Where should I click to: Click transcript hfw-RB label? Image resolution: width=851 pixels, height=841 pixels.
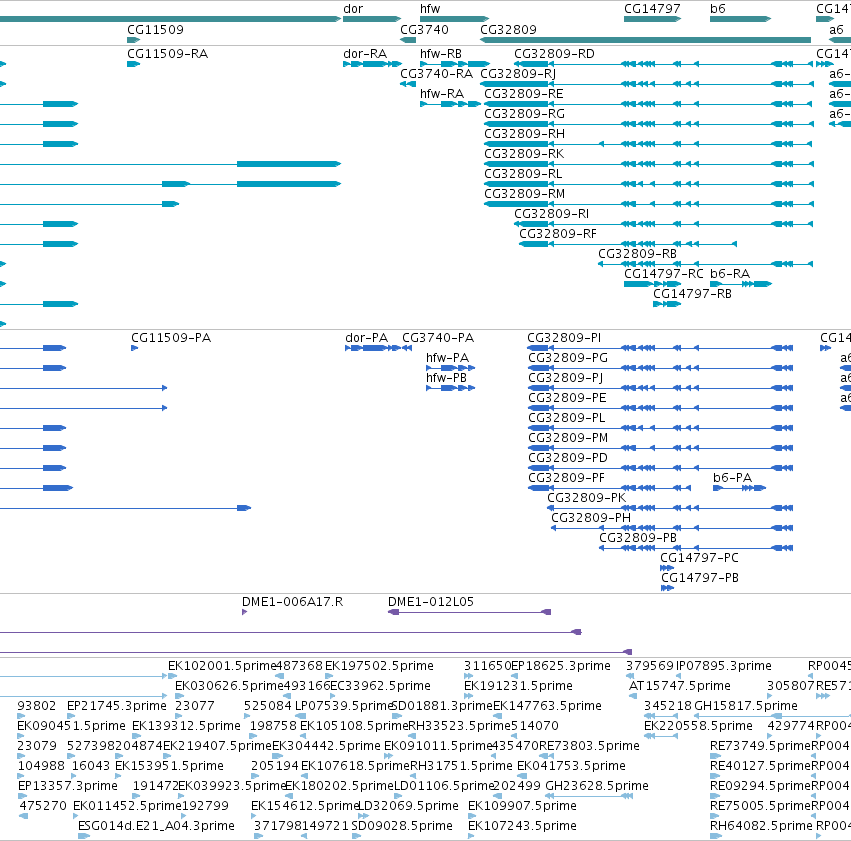(441, 54)
